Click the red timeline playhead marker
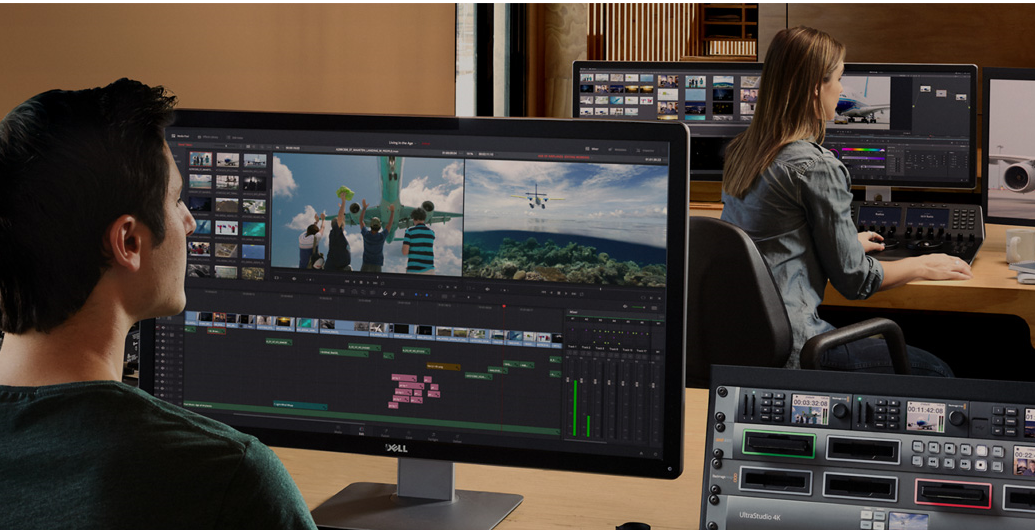 click(503, 304)
